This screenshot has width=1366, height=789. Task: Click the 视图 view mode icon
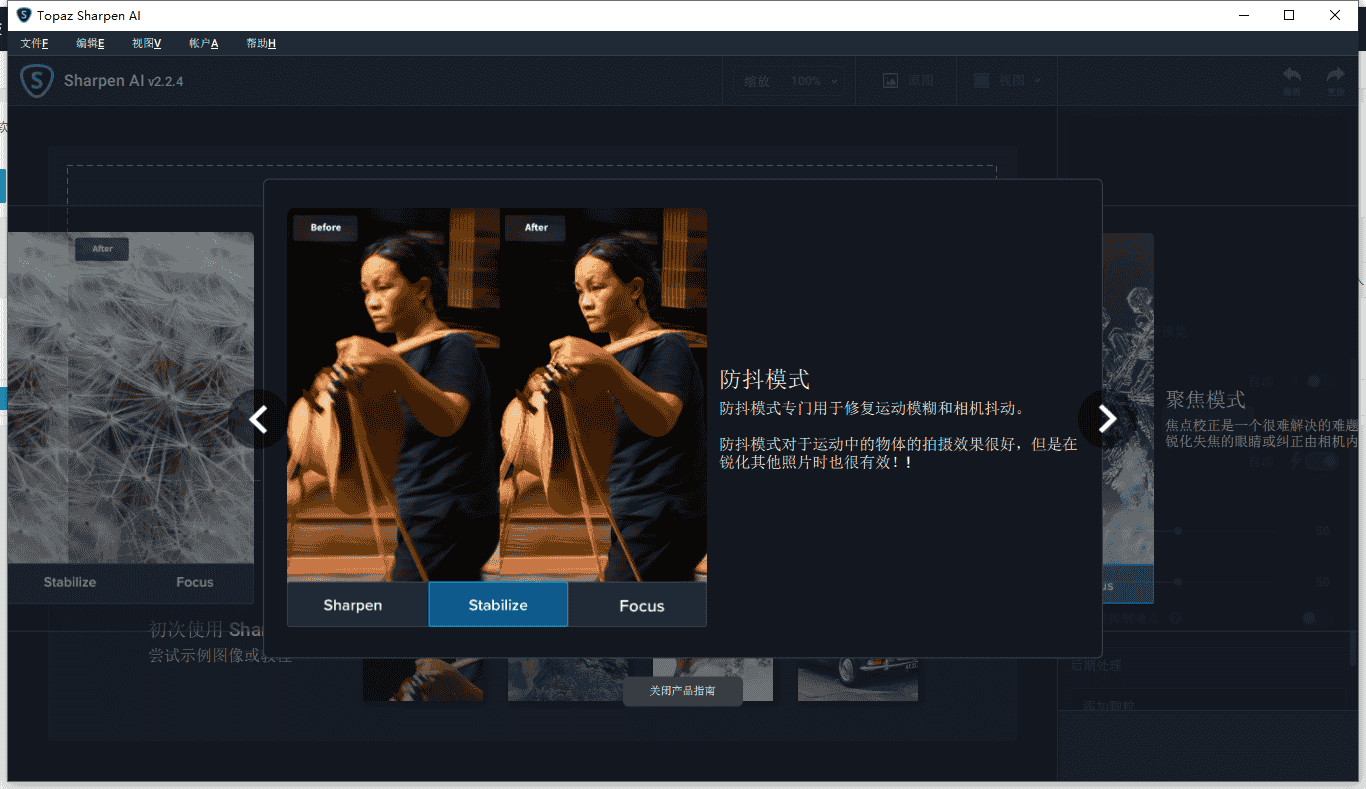point(980,80)
